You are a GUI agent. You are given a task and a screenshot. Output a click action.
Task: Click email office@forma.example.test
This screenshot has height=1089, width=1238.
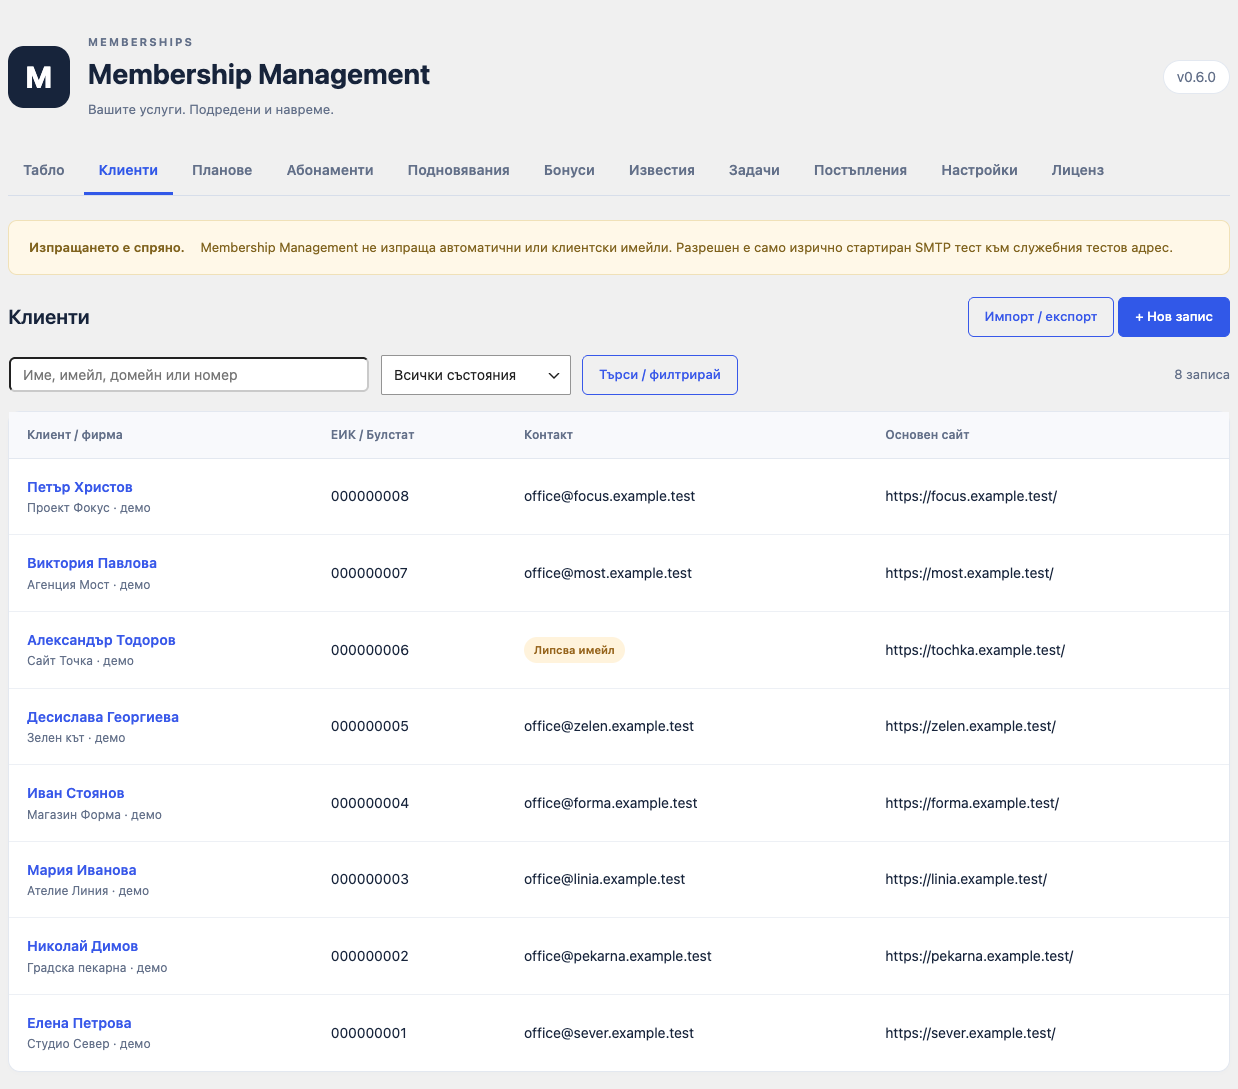[x=611, y=803]
